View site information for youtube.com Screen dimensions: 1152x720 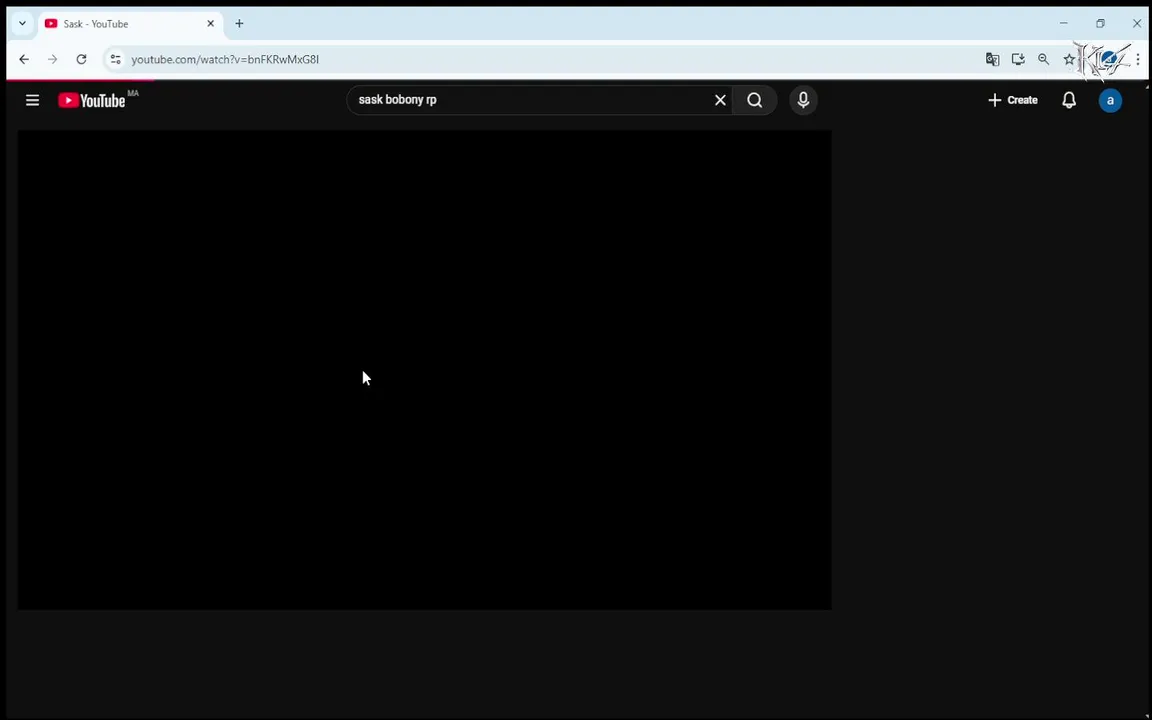click(115, 60)
